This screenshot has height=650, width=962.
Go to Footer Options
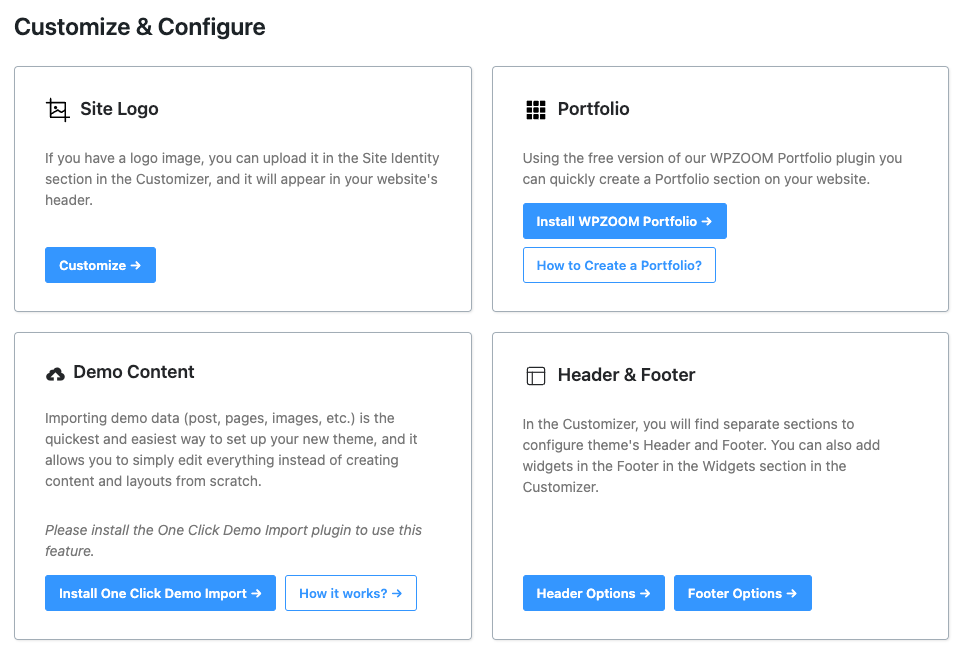(x=742, y=593)
